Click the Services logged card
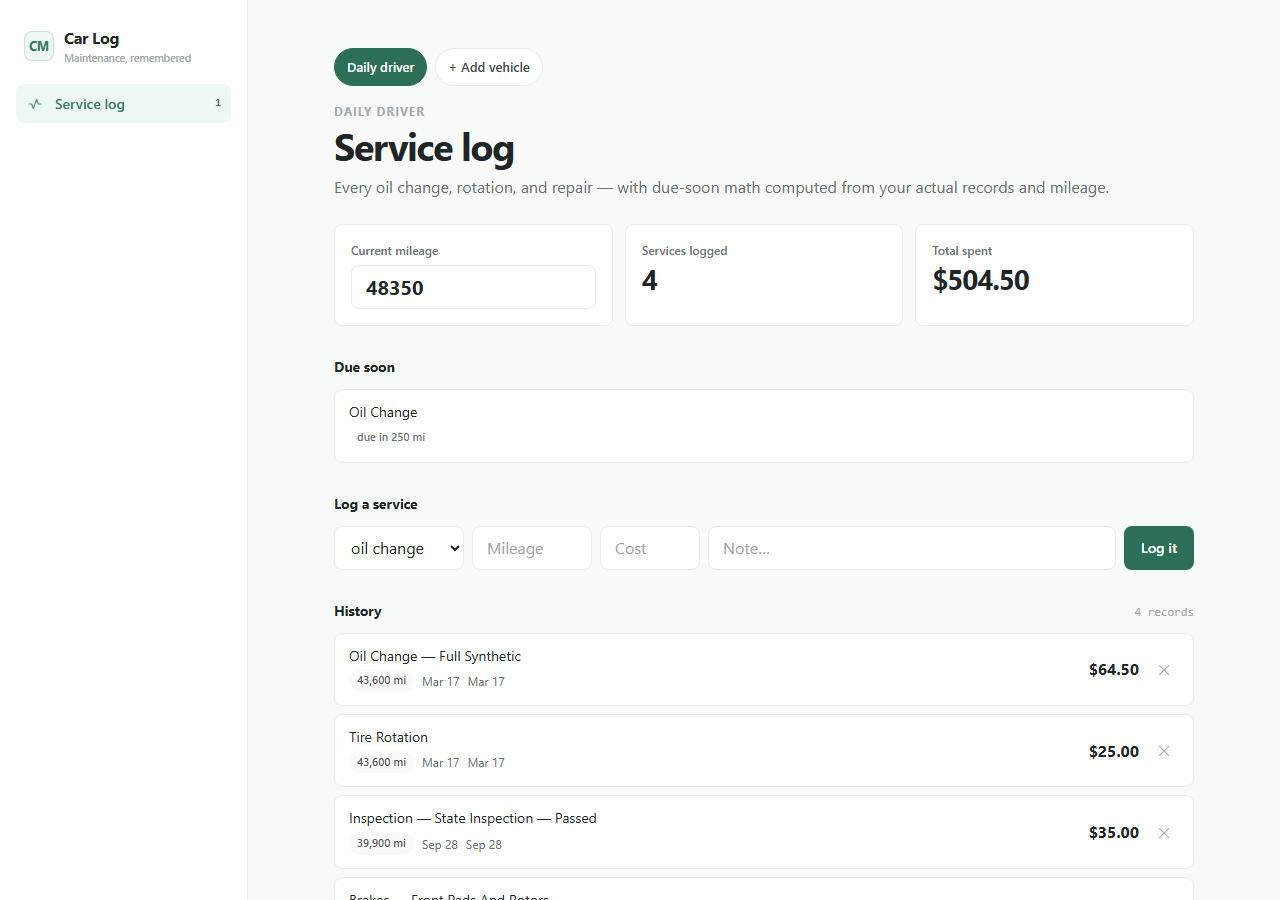 pyautogui.click(x=764, y=275)
